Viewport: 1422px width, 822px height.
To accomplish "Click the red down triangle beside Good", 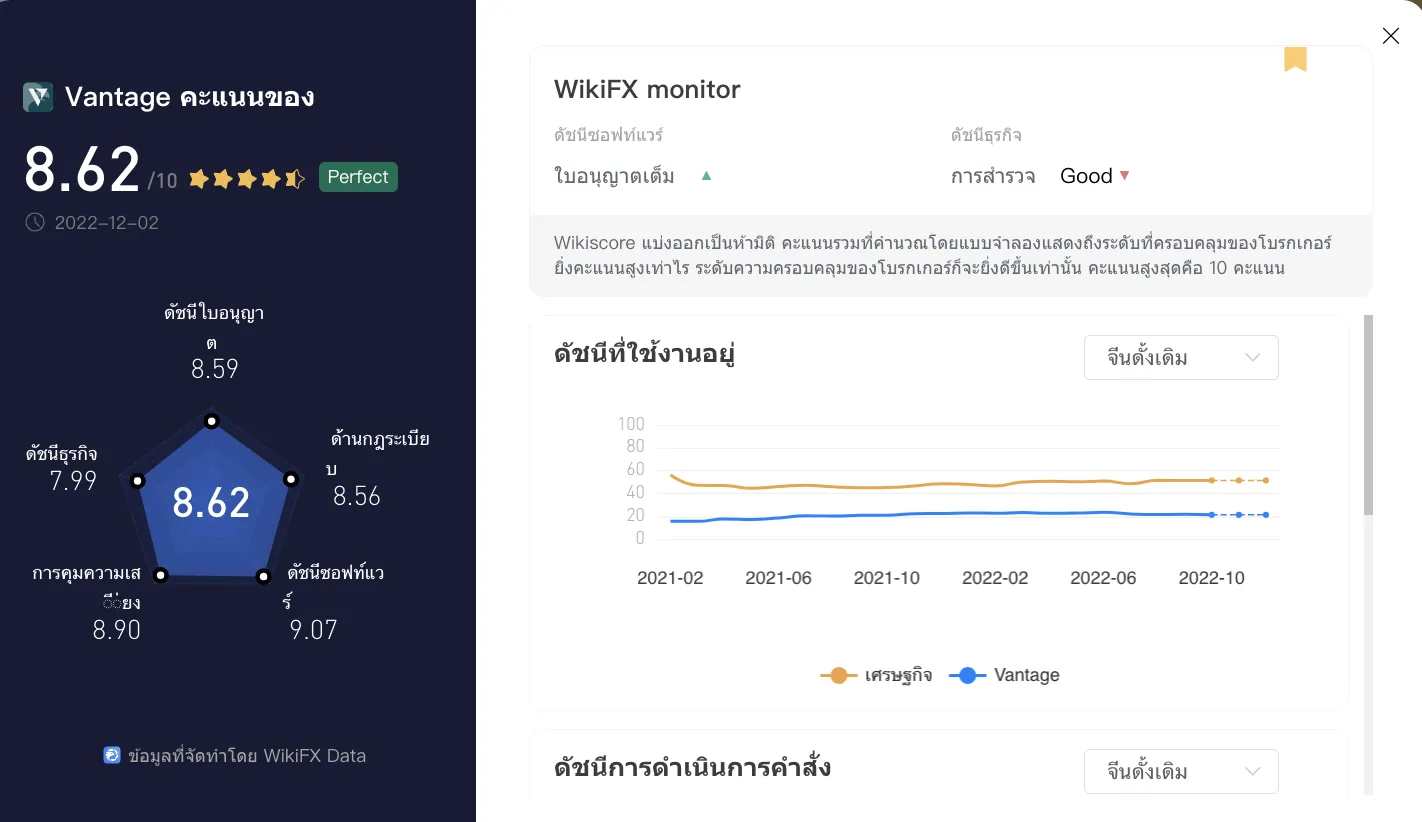I will pyautogui.click(x=1124, y=176).
